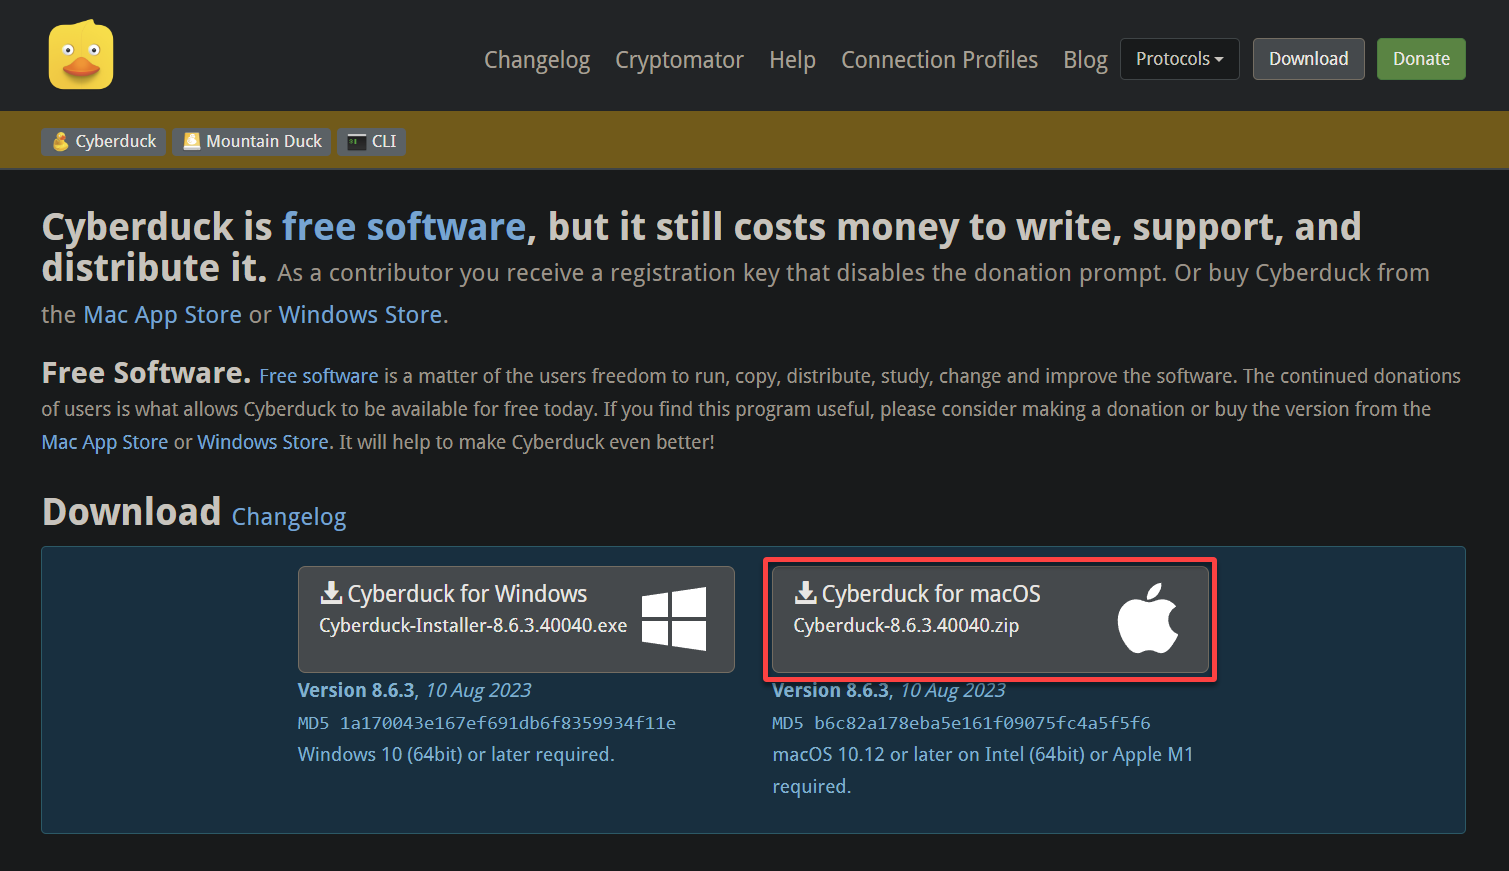
Task: Click the green Donate button
Action: (1421, 59)
